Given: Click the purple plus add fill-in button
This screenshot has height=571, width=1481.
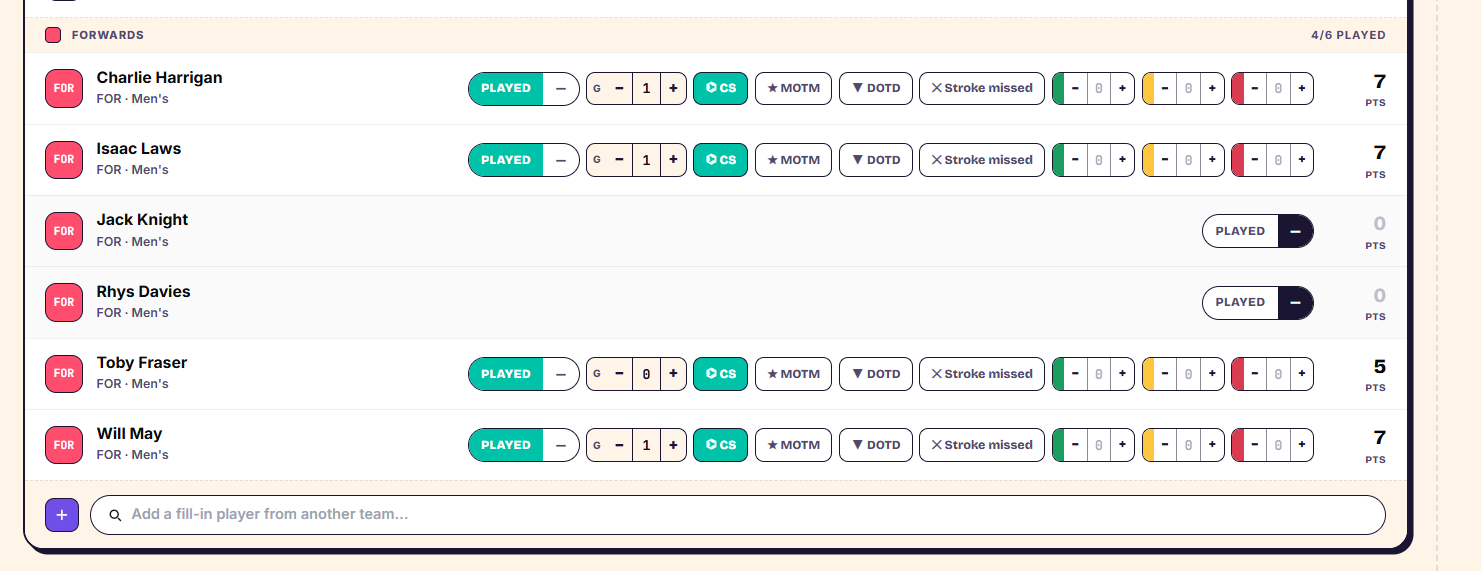Looking at the screenshot, I should pos(61,515).
